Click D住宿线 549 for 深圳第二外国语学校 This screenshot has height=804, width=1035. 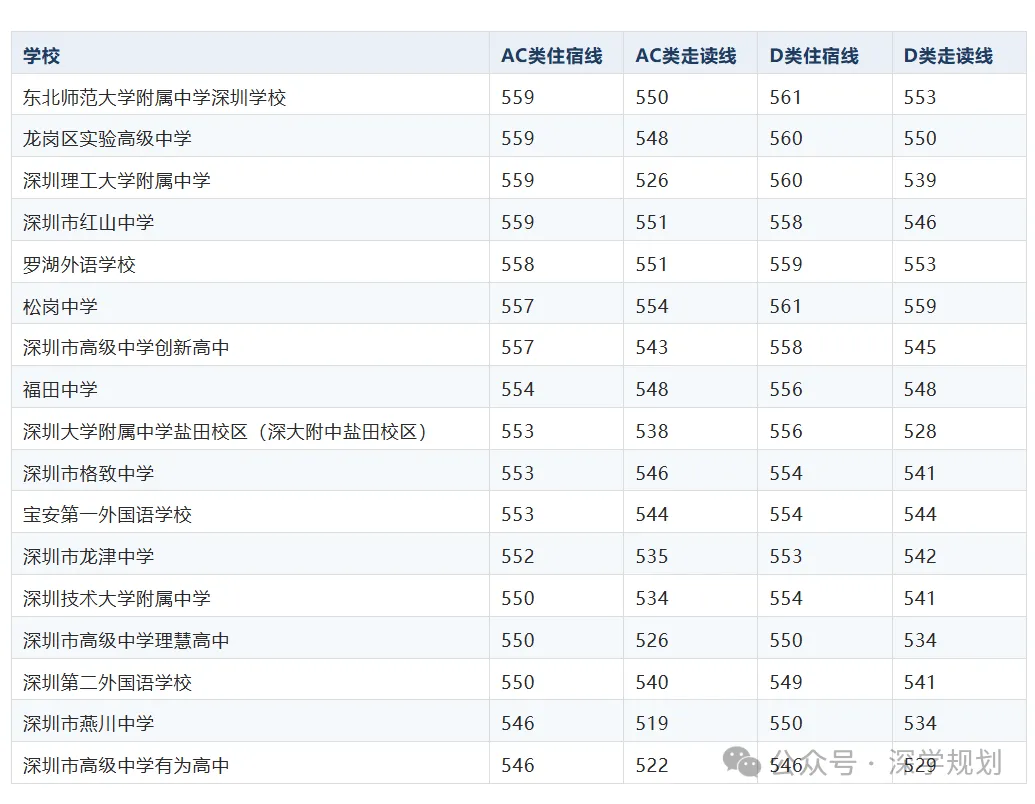(786, 682)
